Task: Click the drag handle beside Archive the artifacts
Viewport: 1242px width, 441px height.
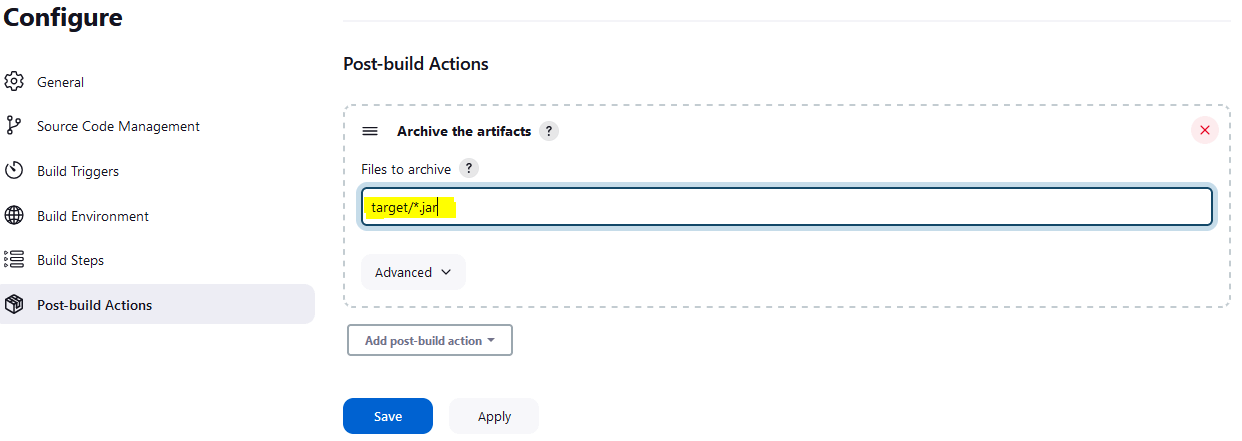Action: (370, 131)
